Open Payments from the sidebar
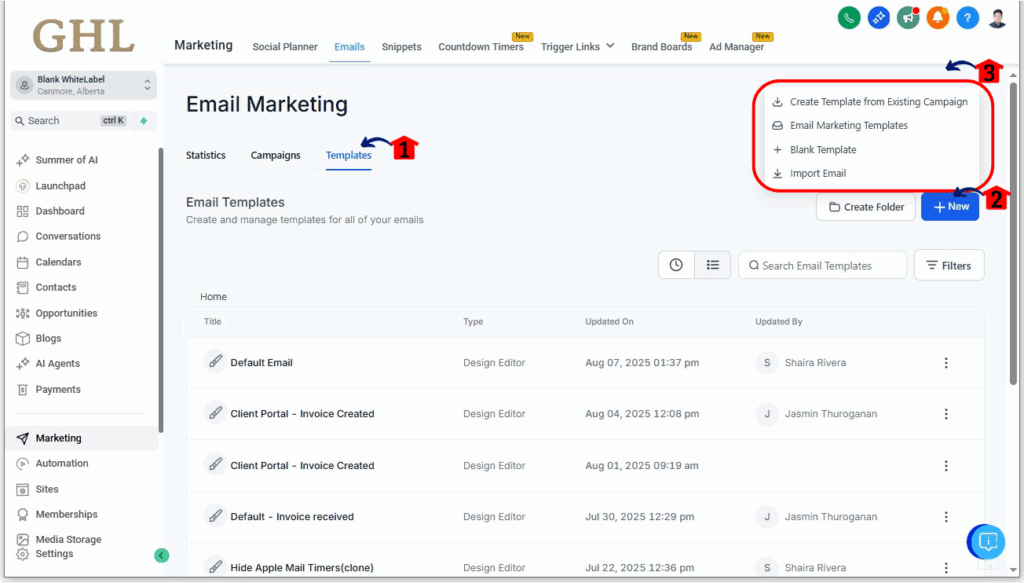This screenshot has height=583, width=1024. pyautogui.click(x=57, y=390)
